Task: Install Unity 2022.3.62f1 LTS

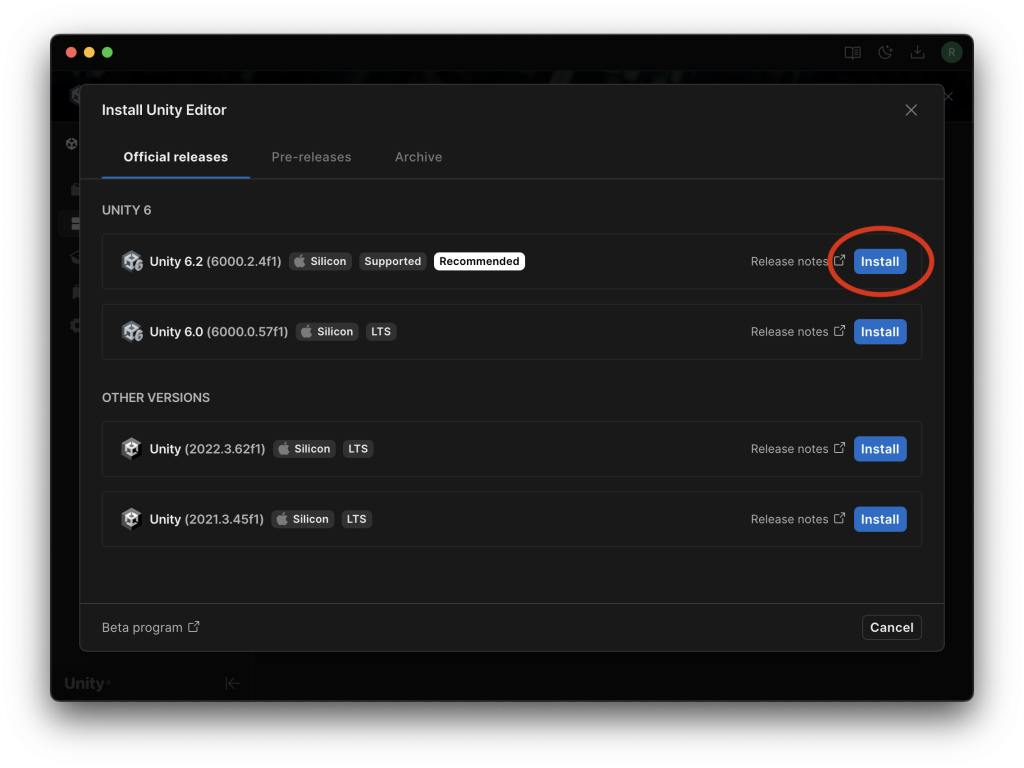Action: click(880, 449)
